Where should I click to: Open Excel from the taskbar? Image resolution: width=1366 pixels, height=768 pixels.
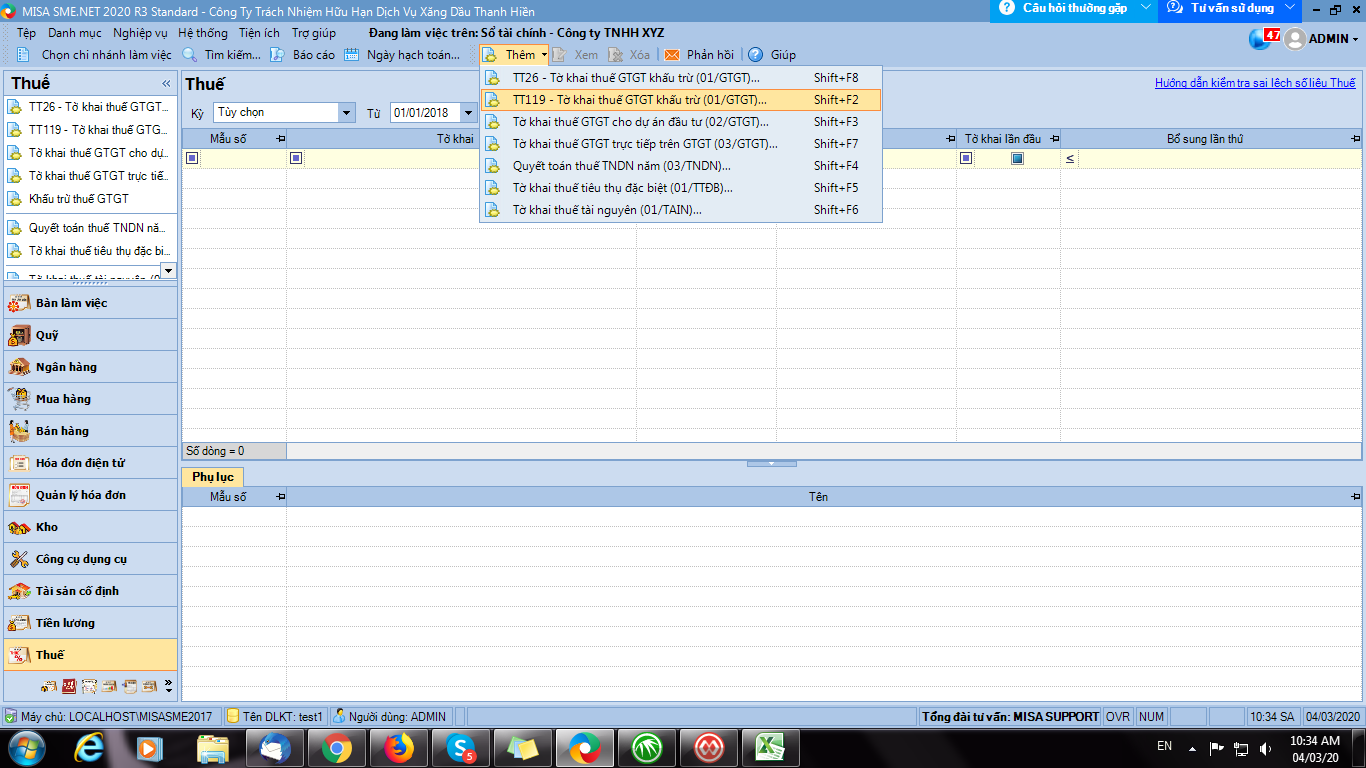pyautogui.click(x=769, y=748)
